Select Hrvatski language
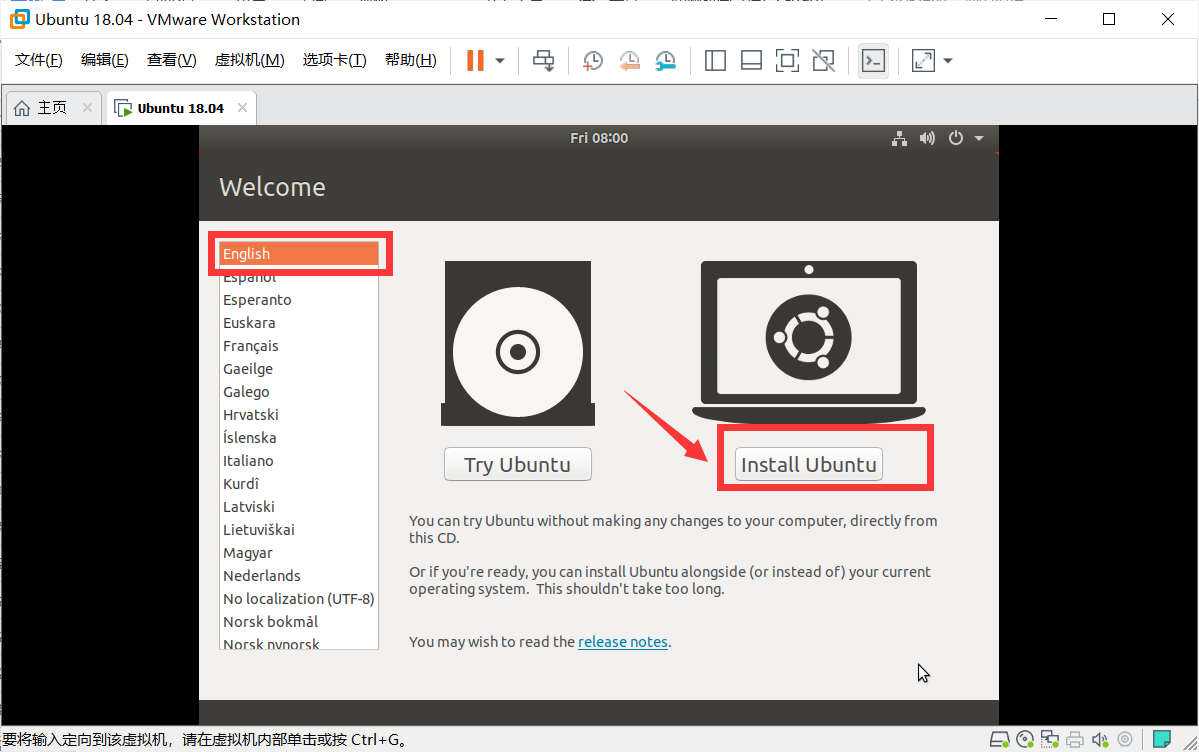Screen dimensions: 1199x752 299,415
